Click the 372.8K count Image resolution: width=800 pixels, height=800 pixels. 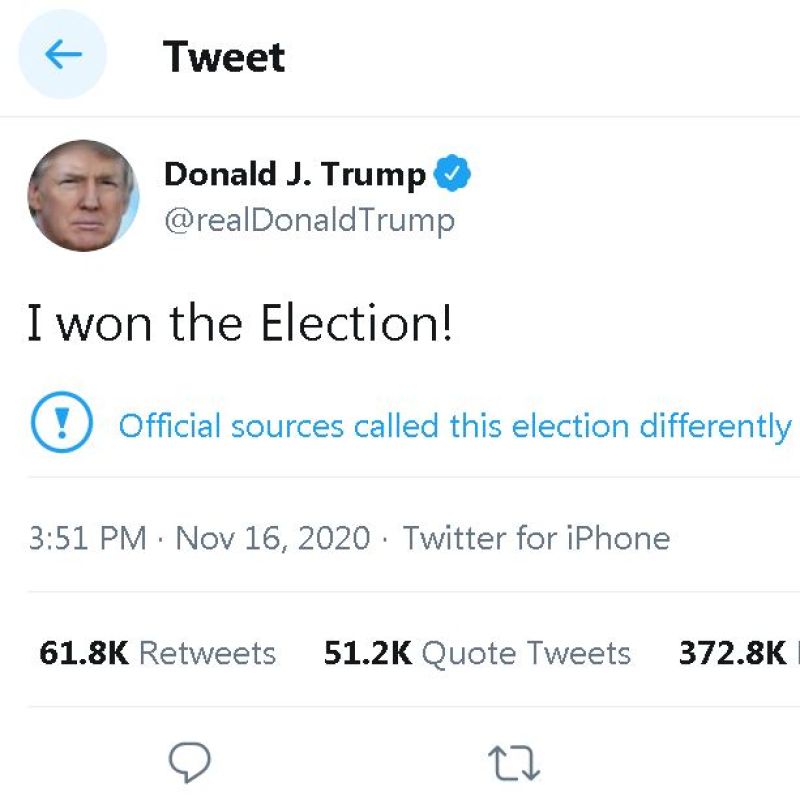[x=732, y=653]
